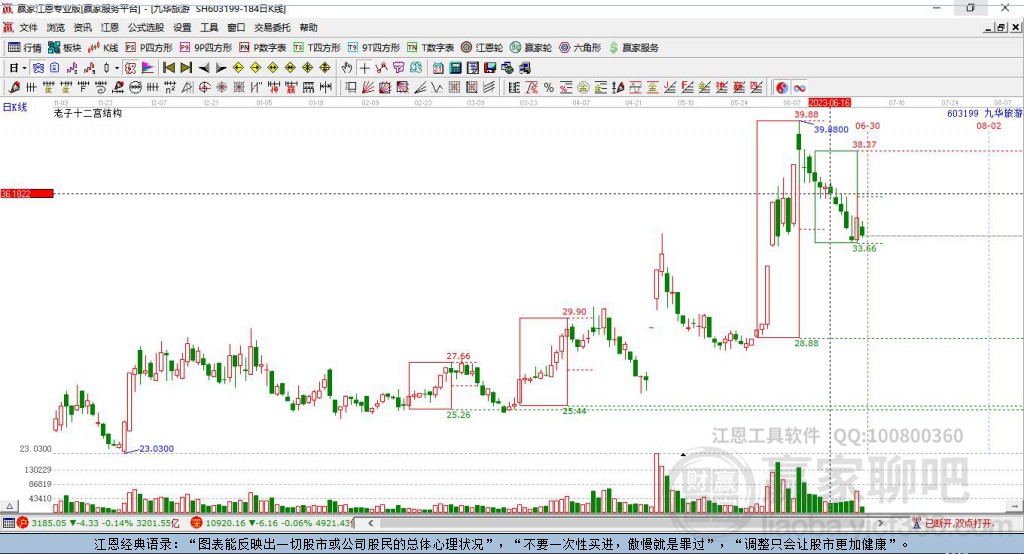This screenshot has width=1024, height=554.
Task: Click the 28.88 price label
Action: (x=807, y=342)
